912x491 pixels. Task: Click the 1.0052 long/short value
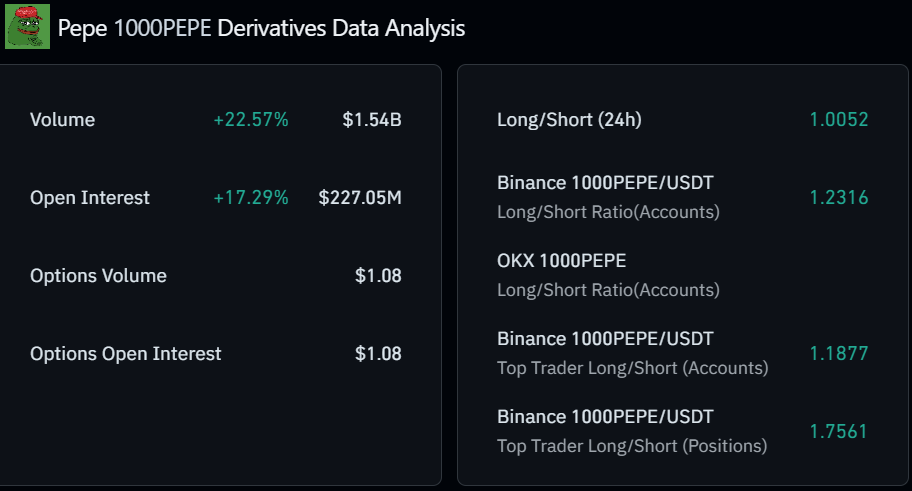[839, 120]
